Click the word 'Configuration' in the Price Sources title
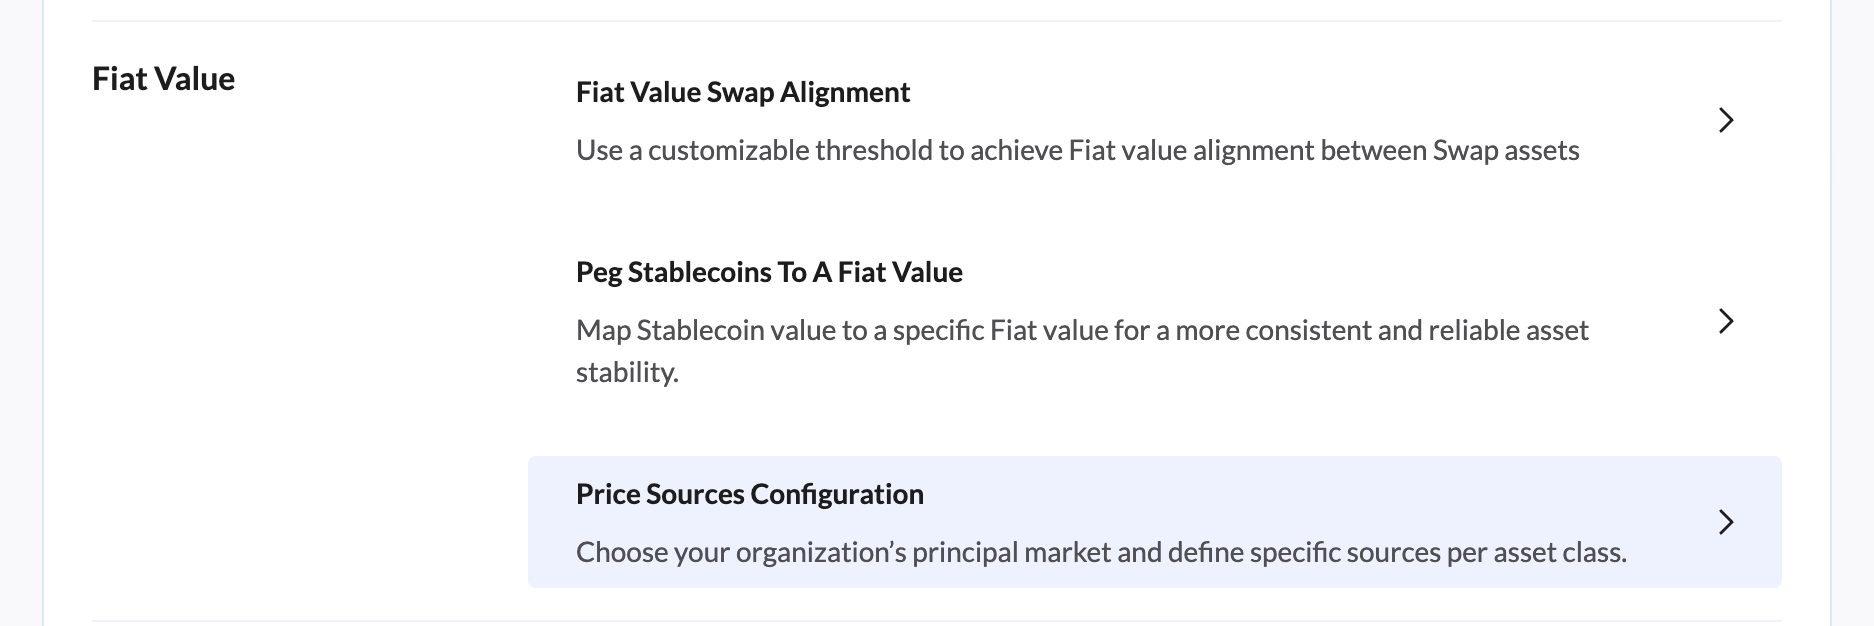Image resolution: width=1874 pixels, height=626 pixels. pyautogui.click(x=837, y=494)
